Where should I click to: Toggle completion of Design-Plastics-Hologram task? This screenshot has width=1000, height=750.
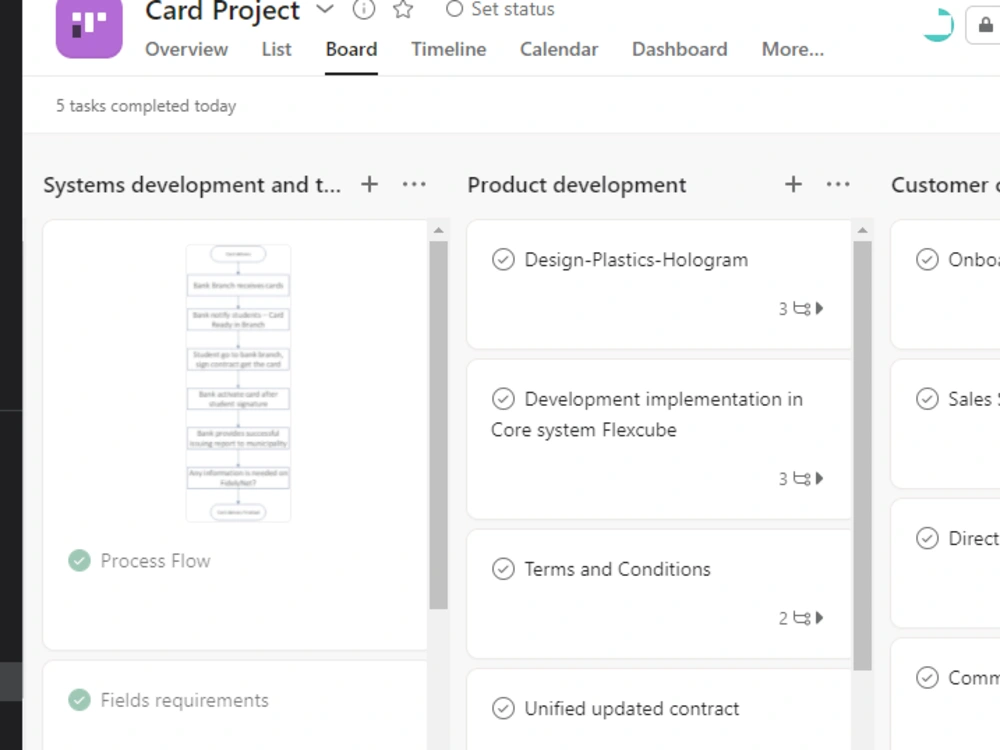503,260
